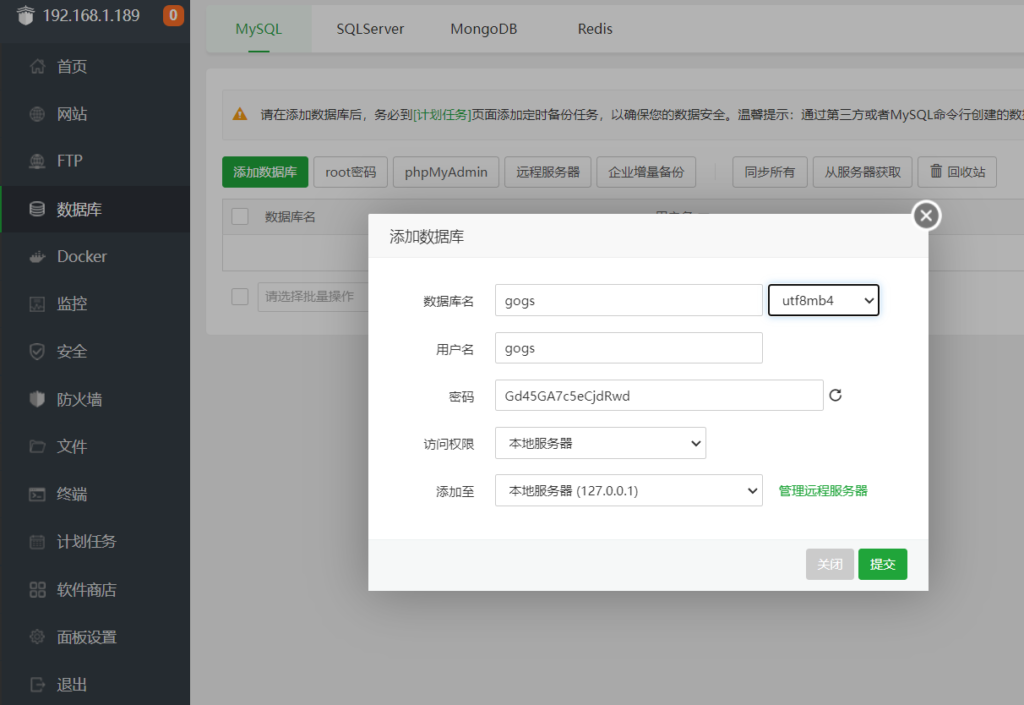Switch to the MongoDB tab
The image size is (1024, 705).
pos(483,29)
